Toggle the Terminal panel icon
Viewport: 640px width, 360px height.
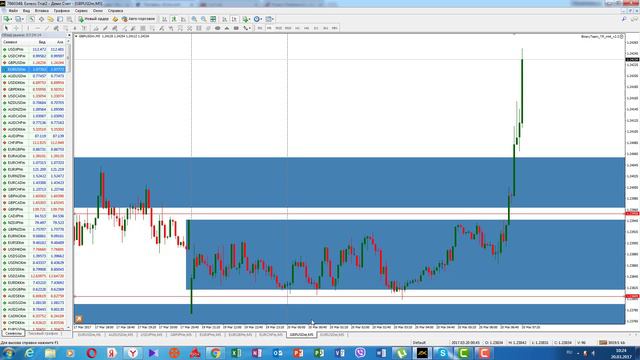pos(60,19)
